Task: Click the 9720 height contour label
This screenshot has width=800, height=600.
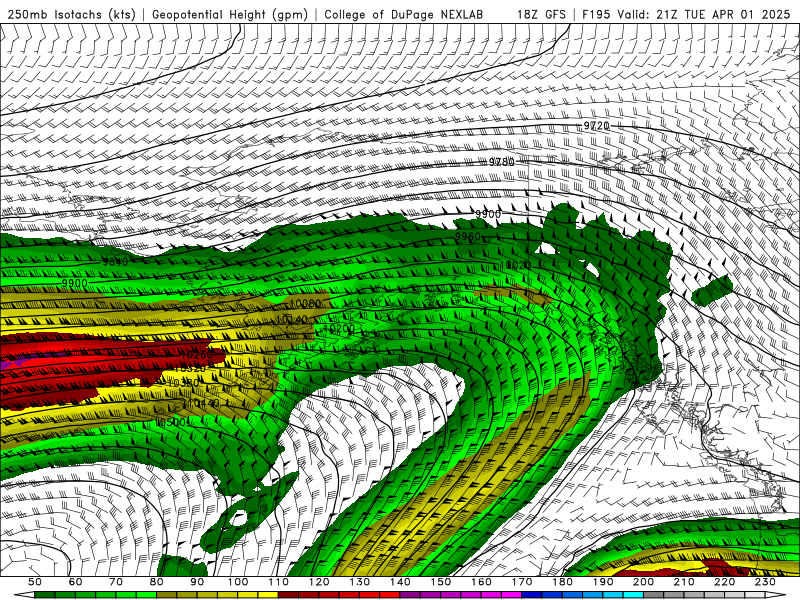Action: 596,126
